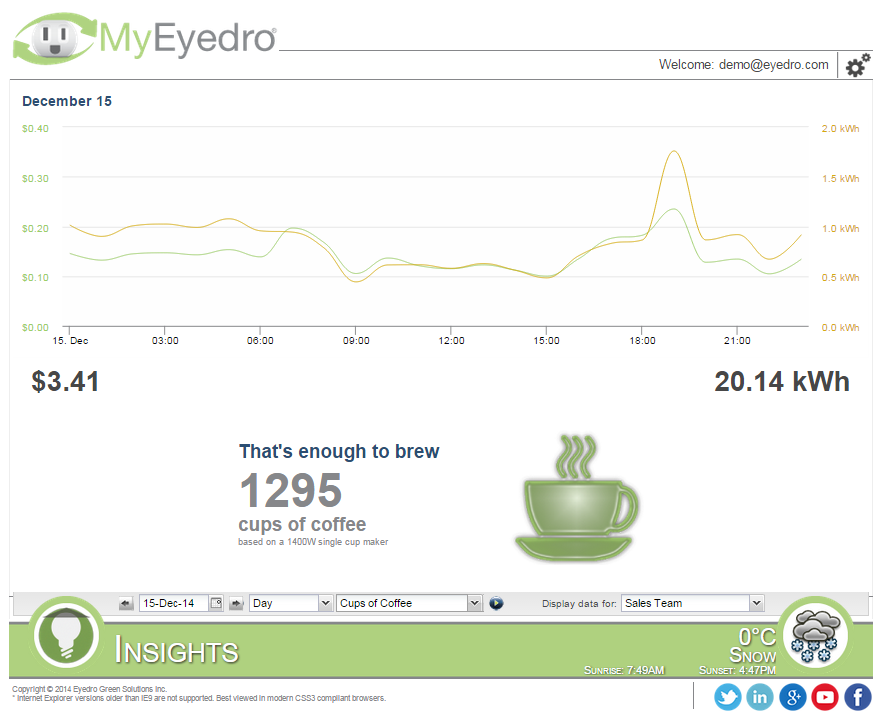Image resolution: width=882 pixels, height=724 pixels.
Task: Open the Facebook social icon
Action: tap(858, 698)
